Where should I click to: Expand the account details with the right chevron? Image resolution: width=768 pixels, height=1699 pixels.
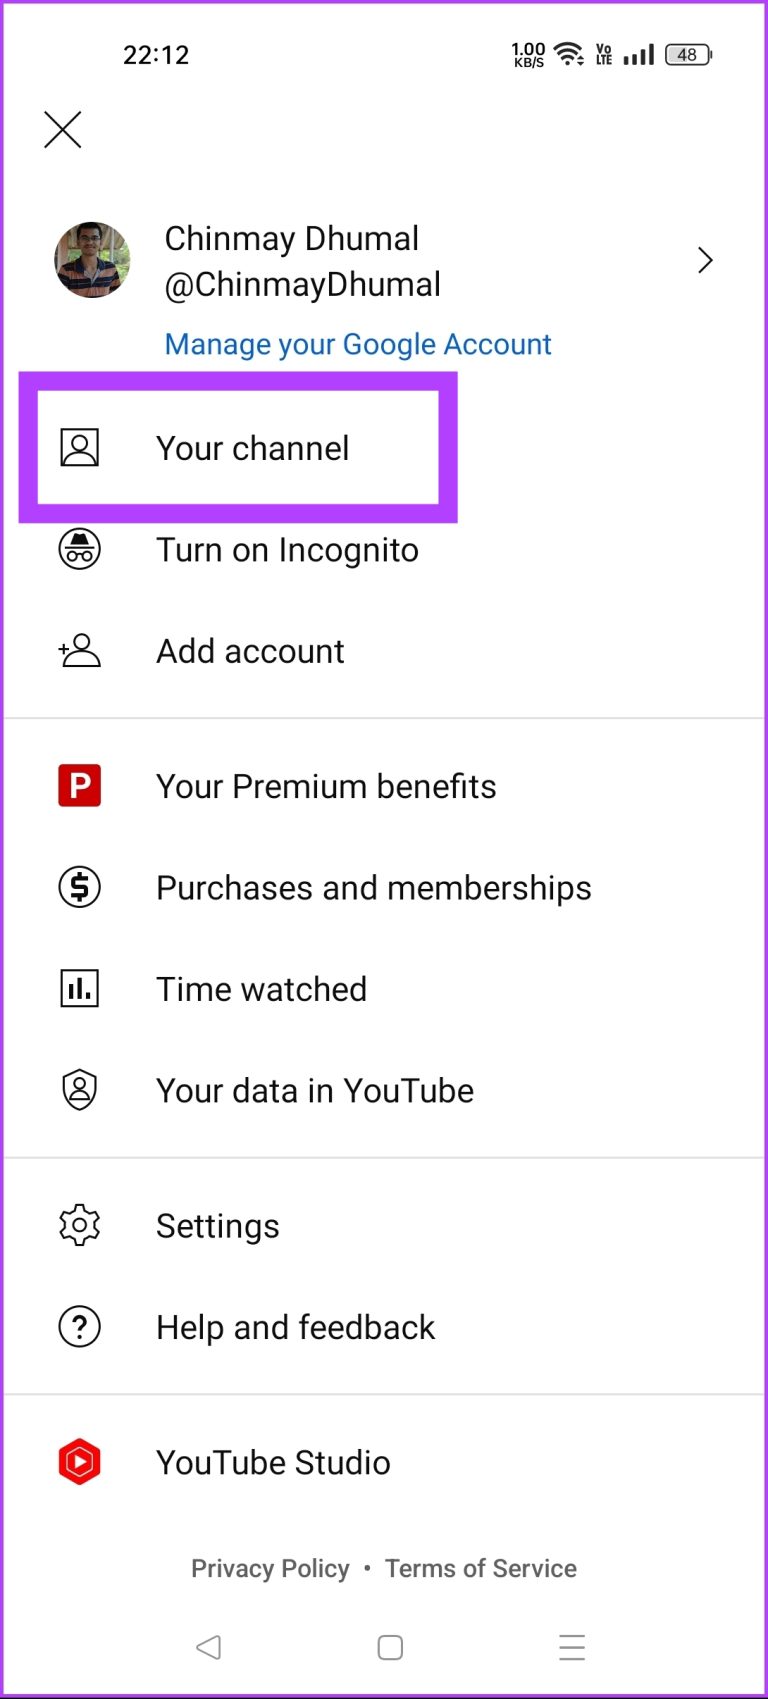pos(705,260)
